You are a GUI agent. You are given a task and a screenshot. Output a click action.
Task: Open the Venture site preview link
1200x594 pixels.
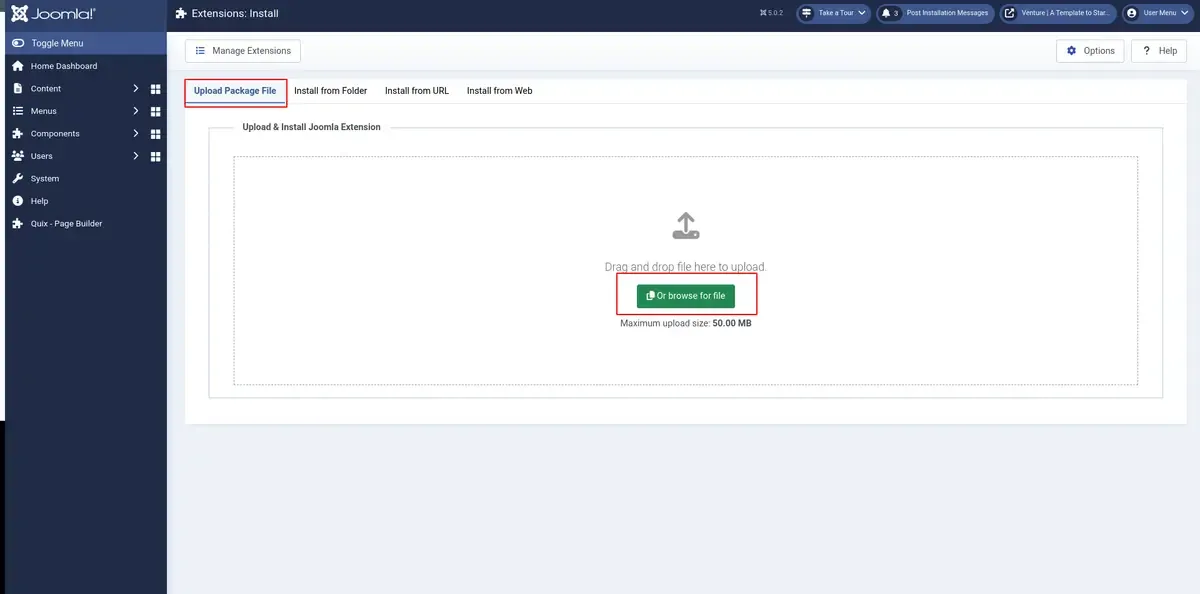pos(1059,13)
